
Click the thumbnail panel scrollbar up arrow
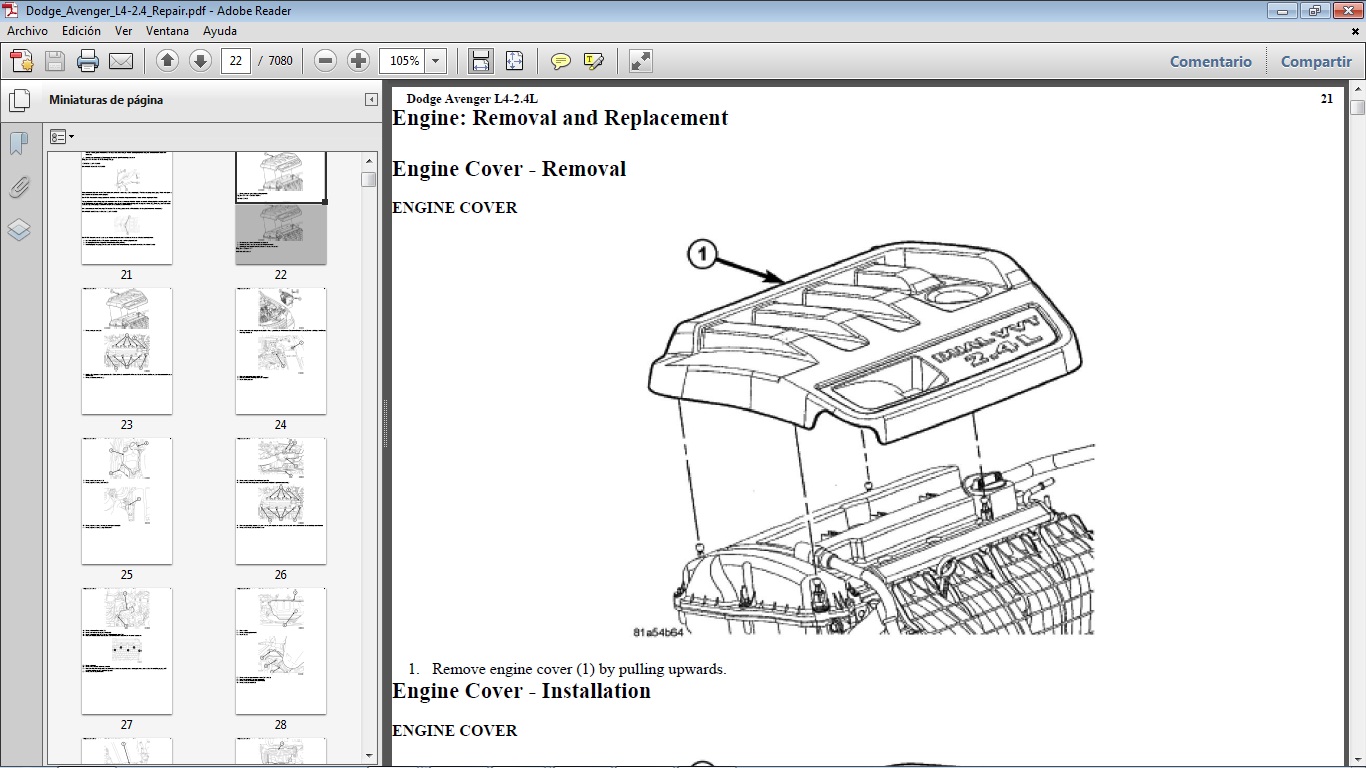click(x=369, y=161)
